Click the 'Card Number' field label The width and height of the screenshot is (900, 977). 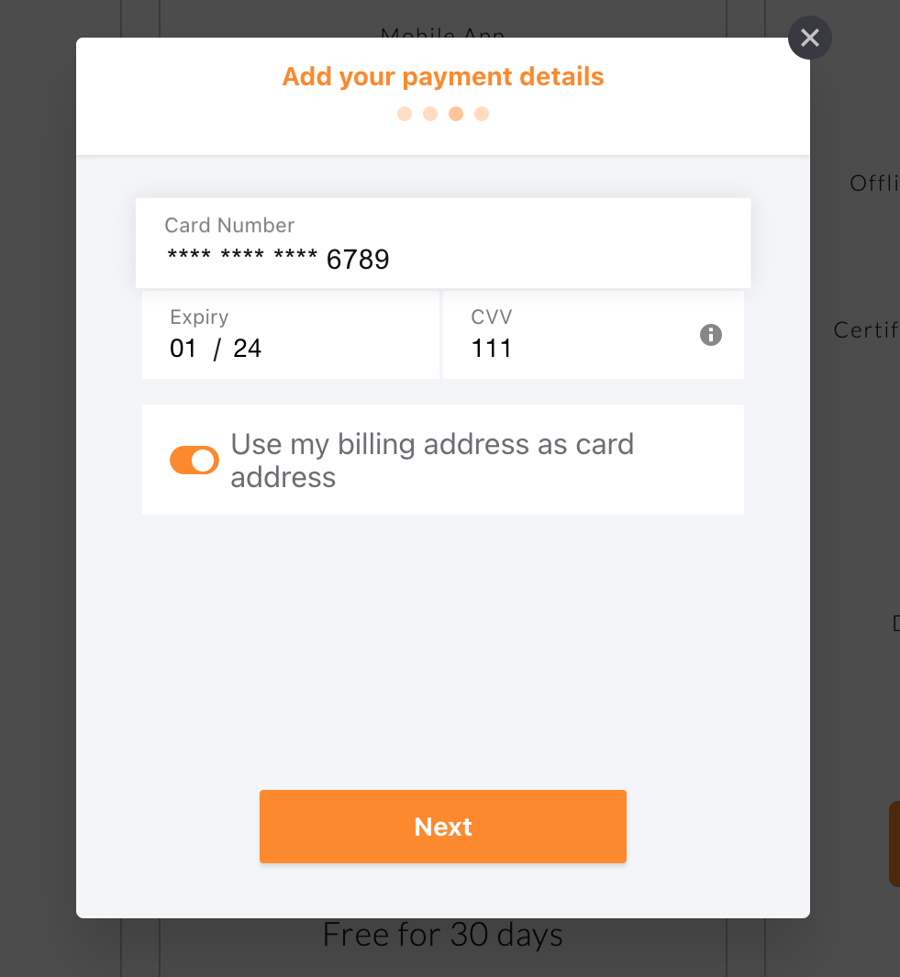pos(230,226)
